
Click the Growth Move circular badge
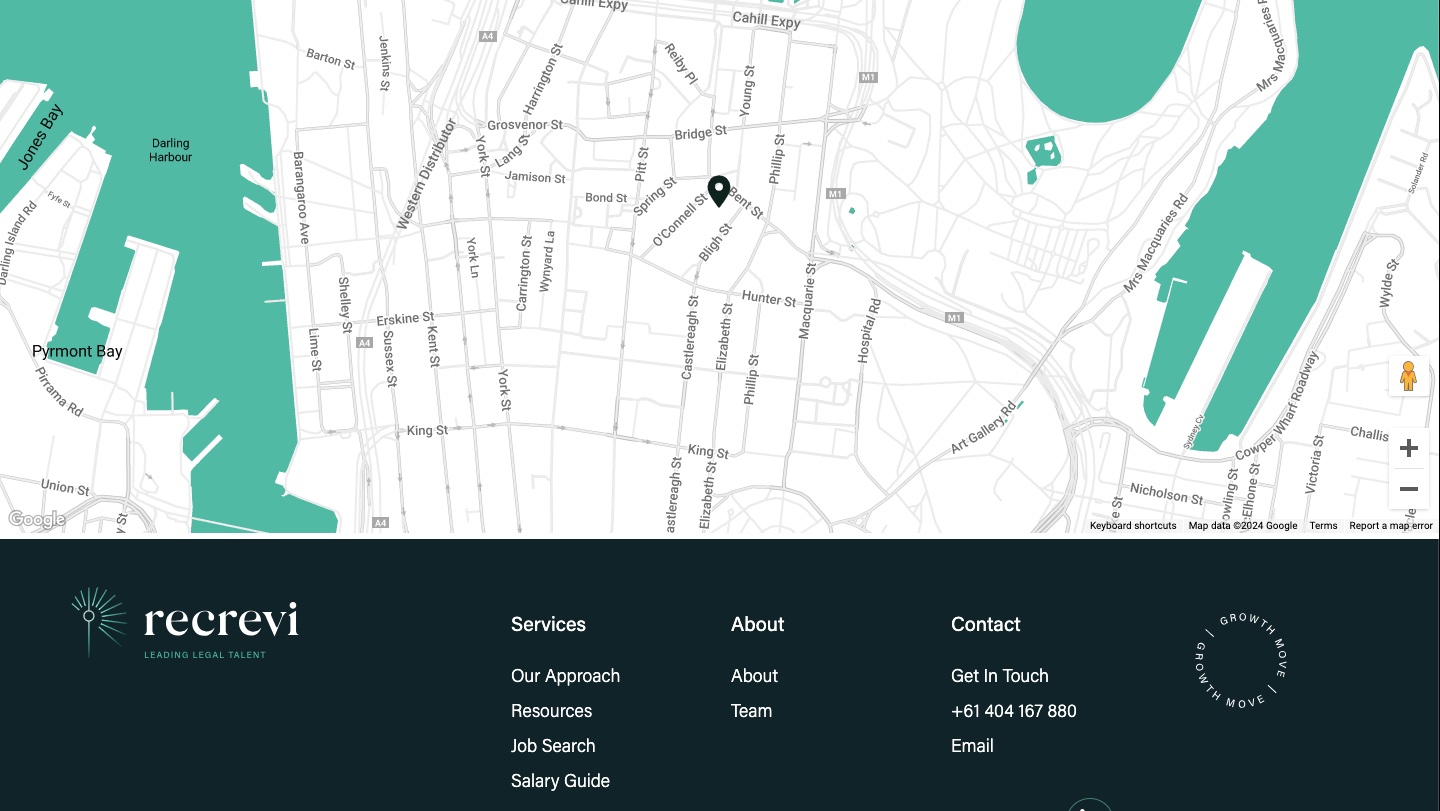(1241, 660)
